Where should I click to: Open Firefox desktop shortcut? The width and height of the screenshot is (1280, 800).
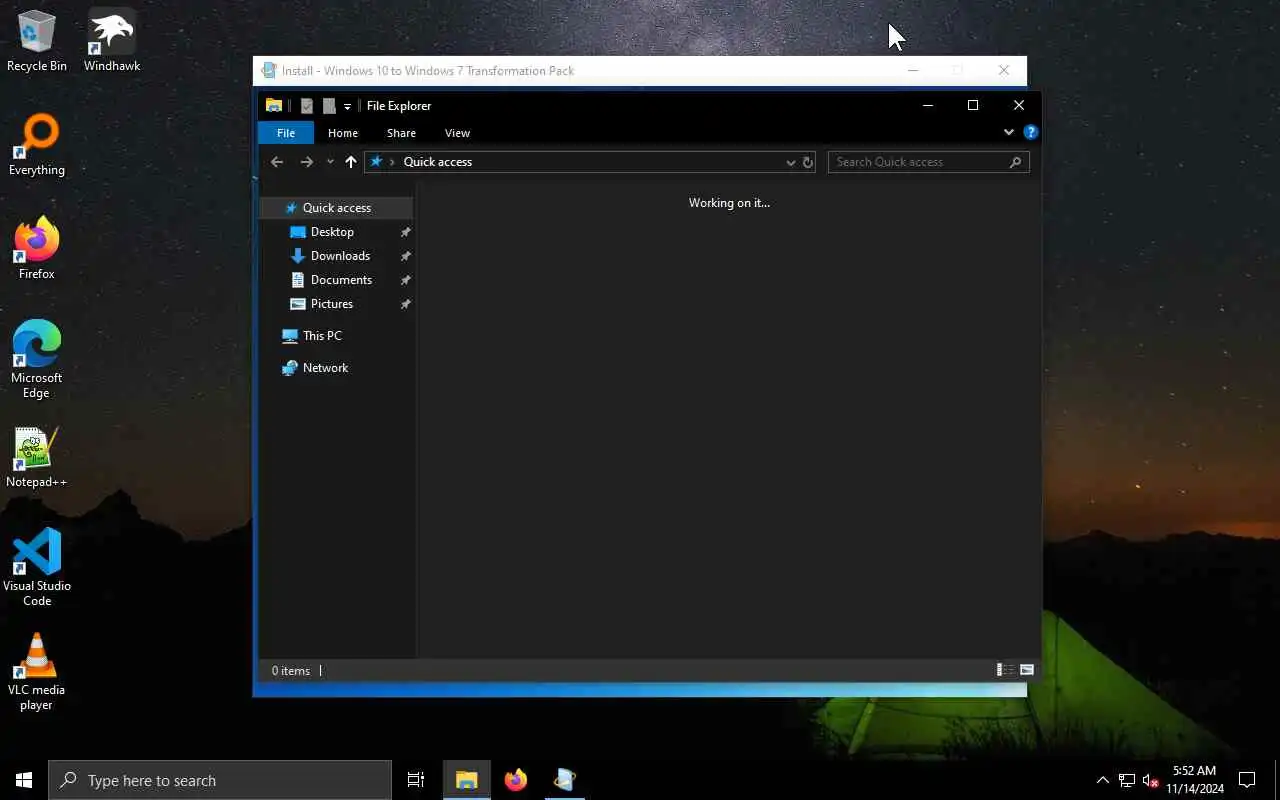click(x=37, y=249)
